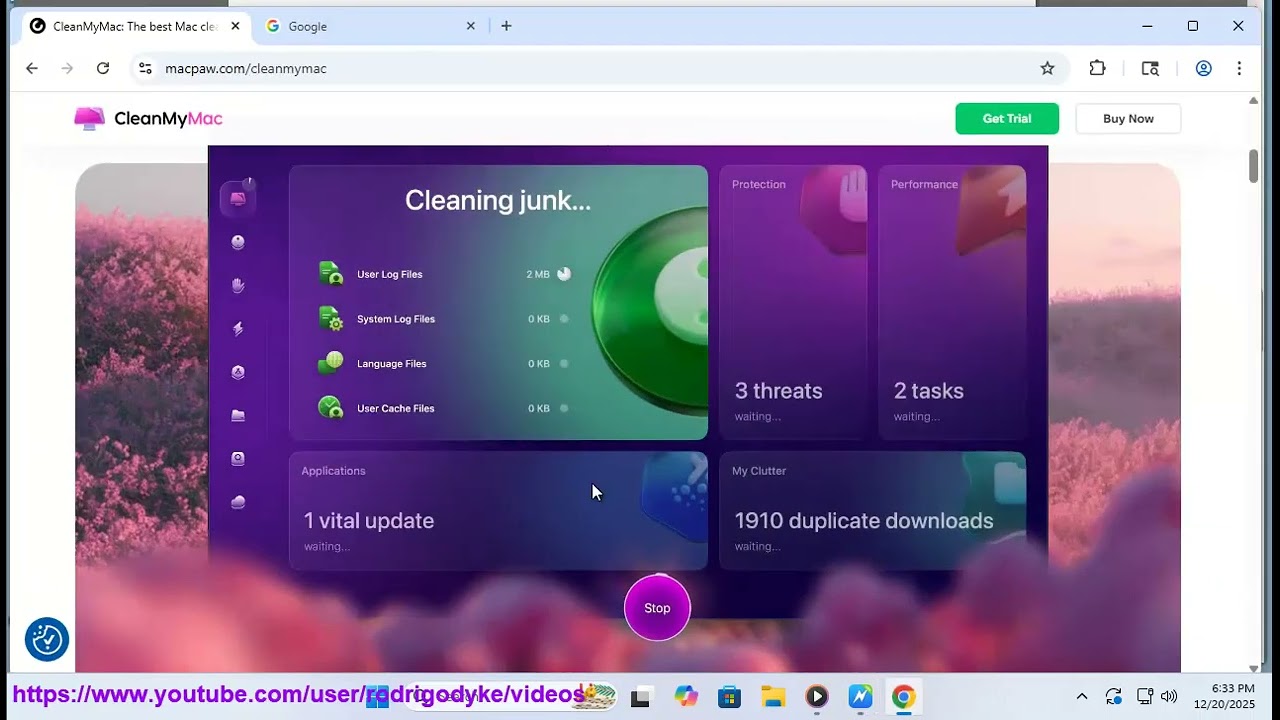Reload the page
The height and width of the screenshot is (720, 1280).
coord(103,68)
